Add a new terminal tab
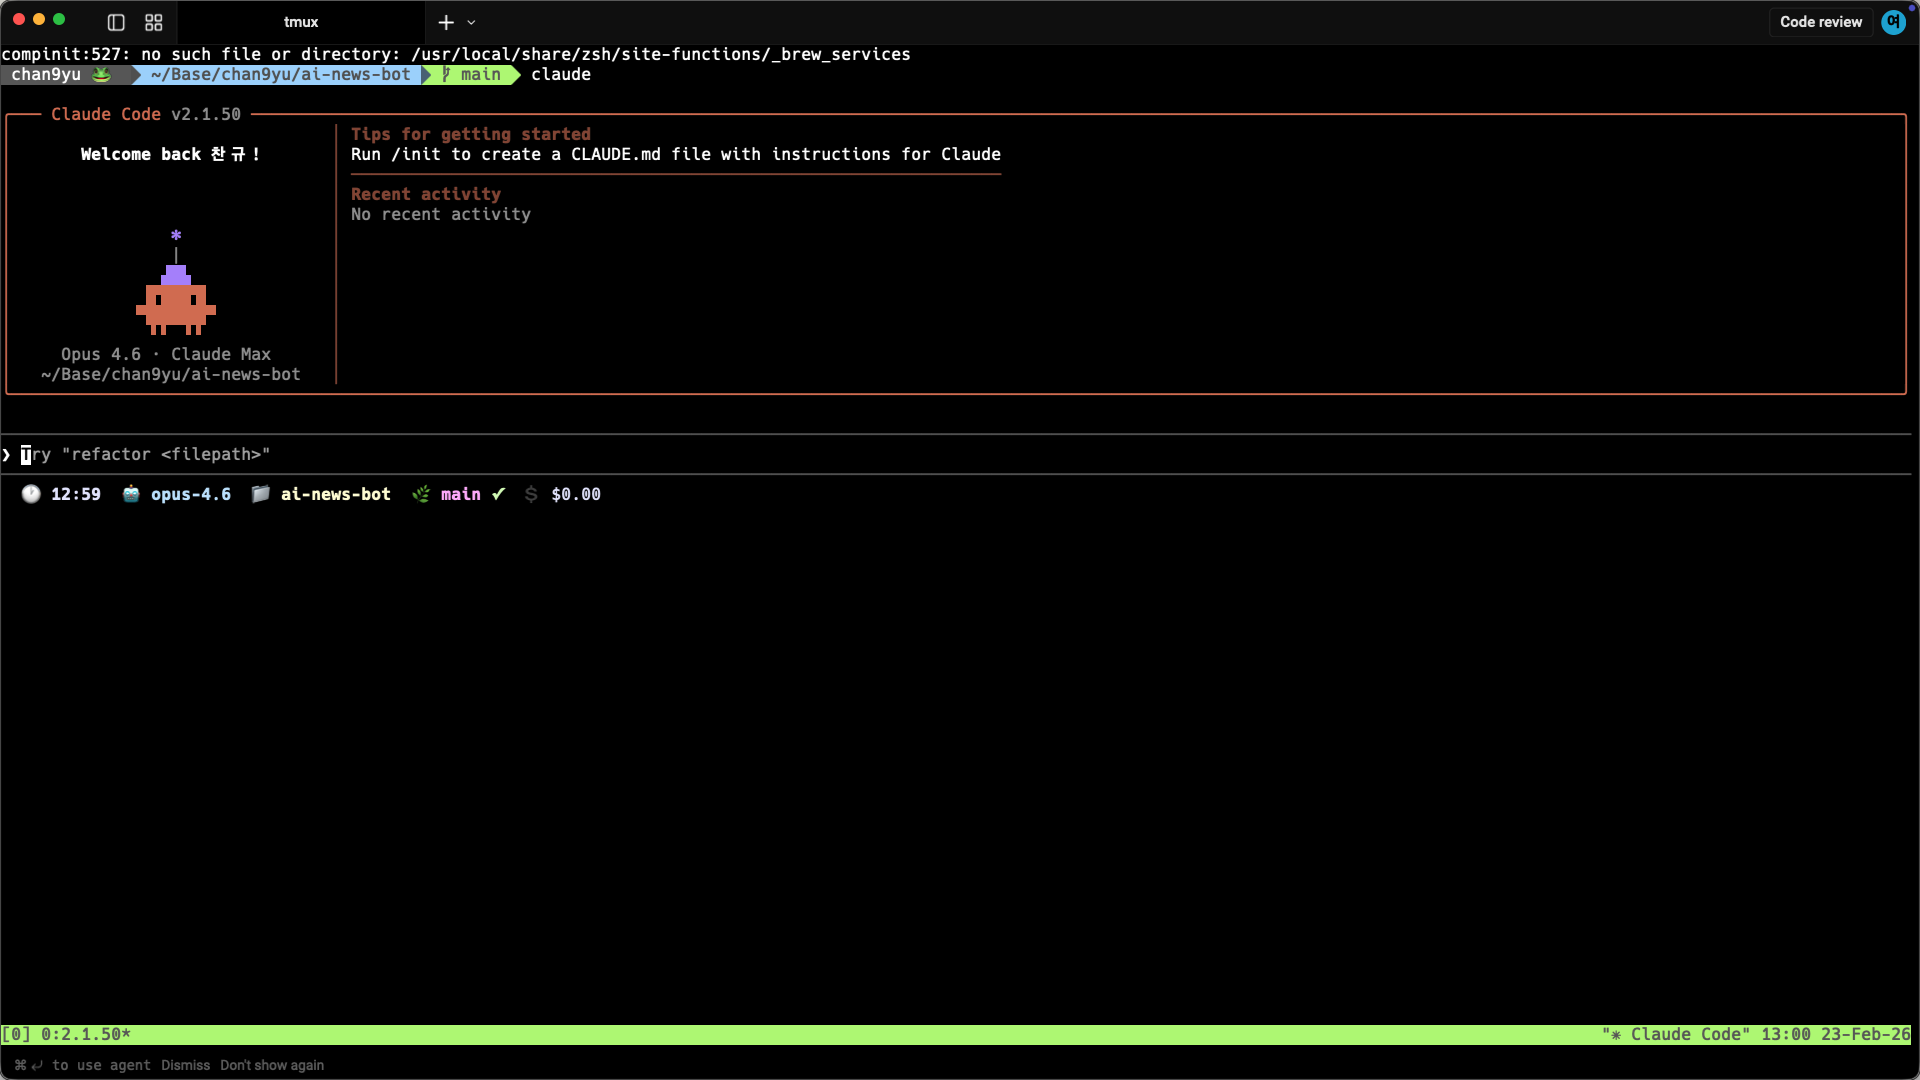 coord(446,22)
